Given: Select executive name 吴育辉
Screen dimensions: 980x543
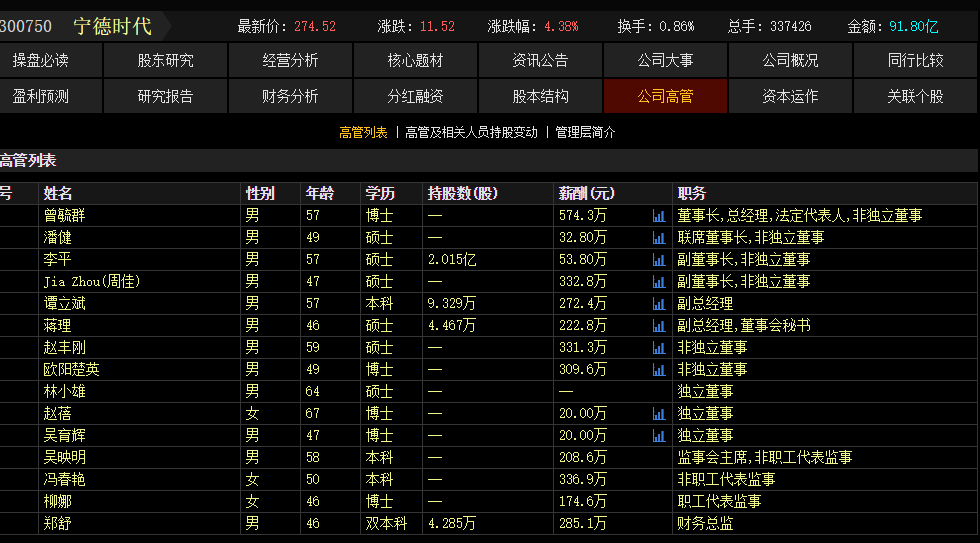Looking at the screenshot, I should [64, 436].
